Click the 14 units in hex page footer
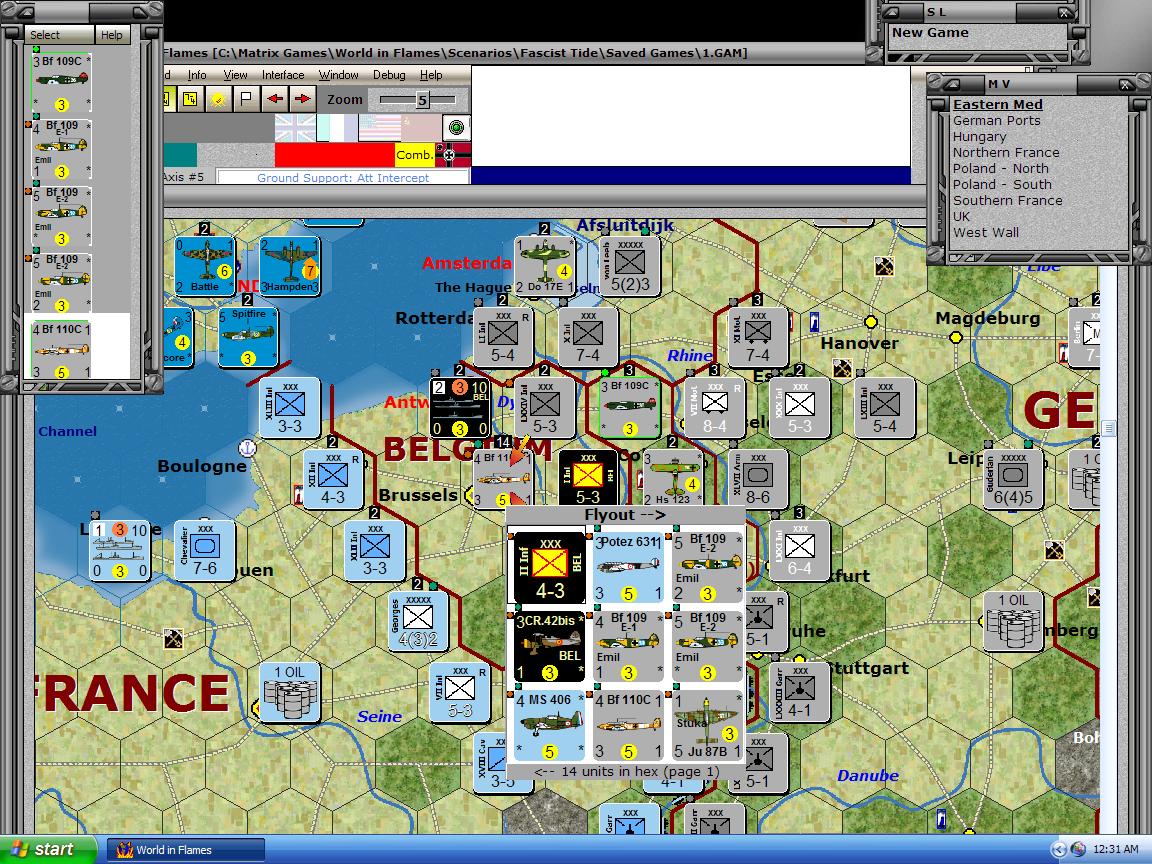1152x864 pixels. tap(625, 771)
